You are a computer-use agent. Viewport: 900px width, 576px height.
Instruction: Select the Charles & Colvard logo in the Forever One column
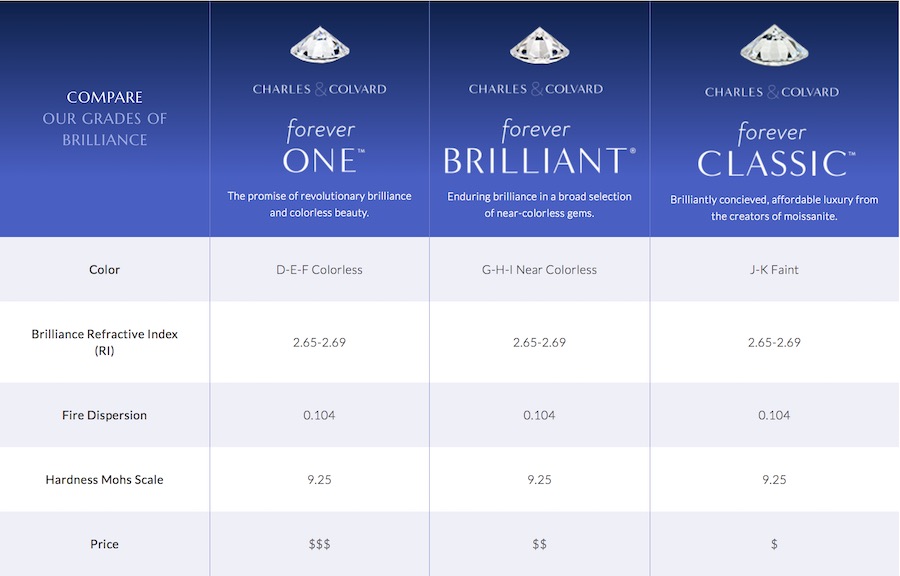[320, 89]
